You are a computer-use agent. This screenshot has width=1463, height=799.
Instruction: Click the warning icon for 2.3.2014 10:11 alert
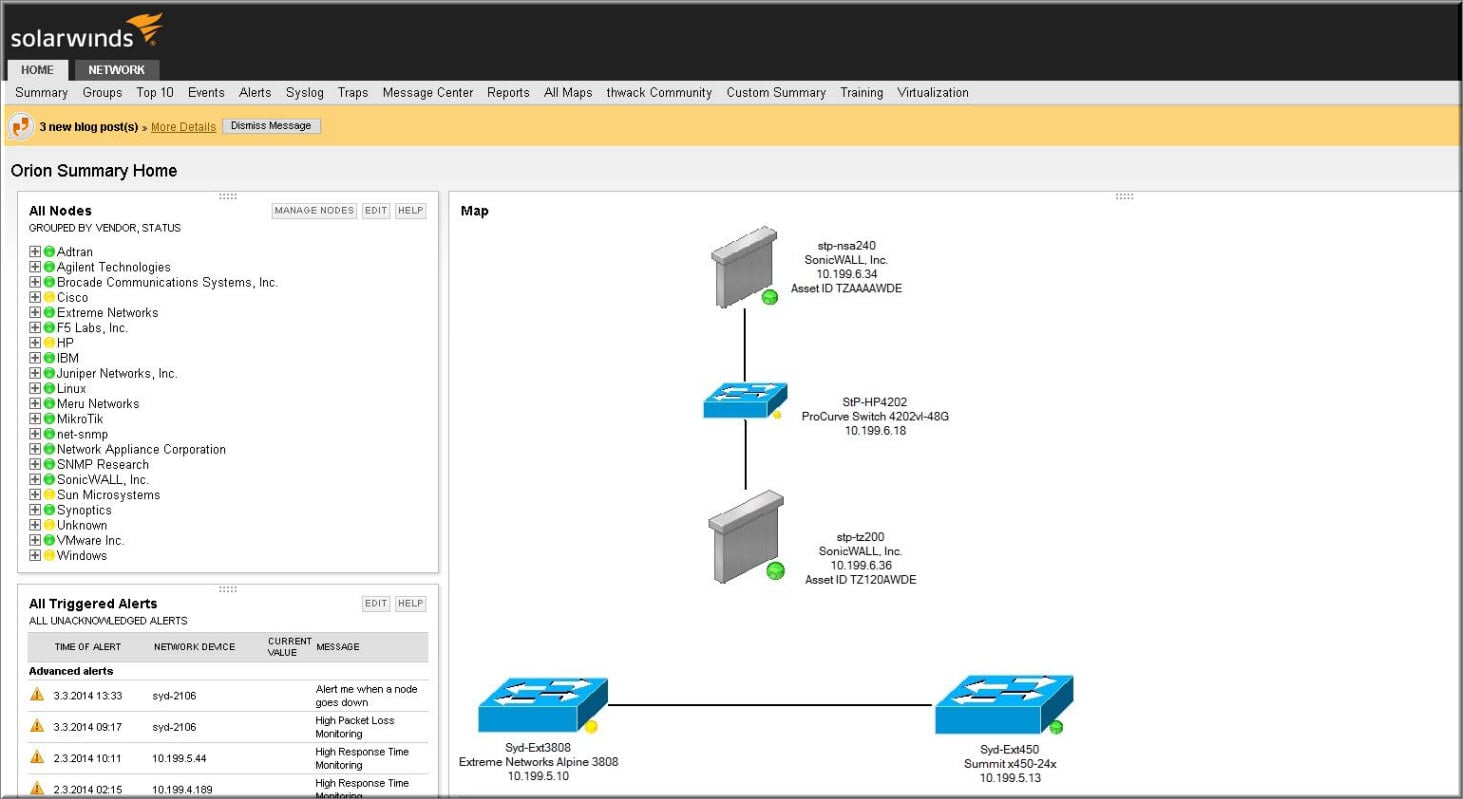click(x=37, y=757)
